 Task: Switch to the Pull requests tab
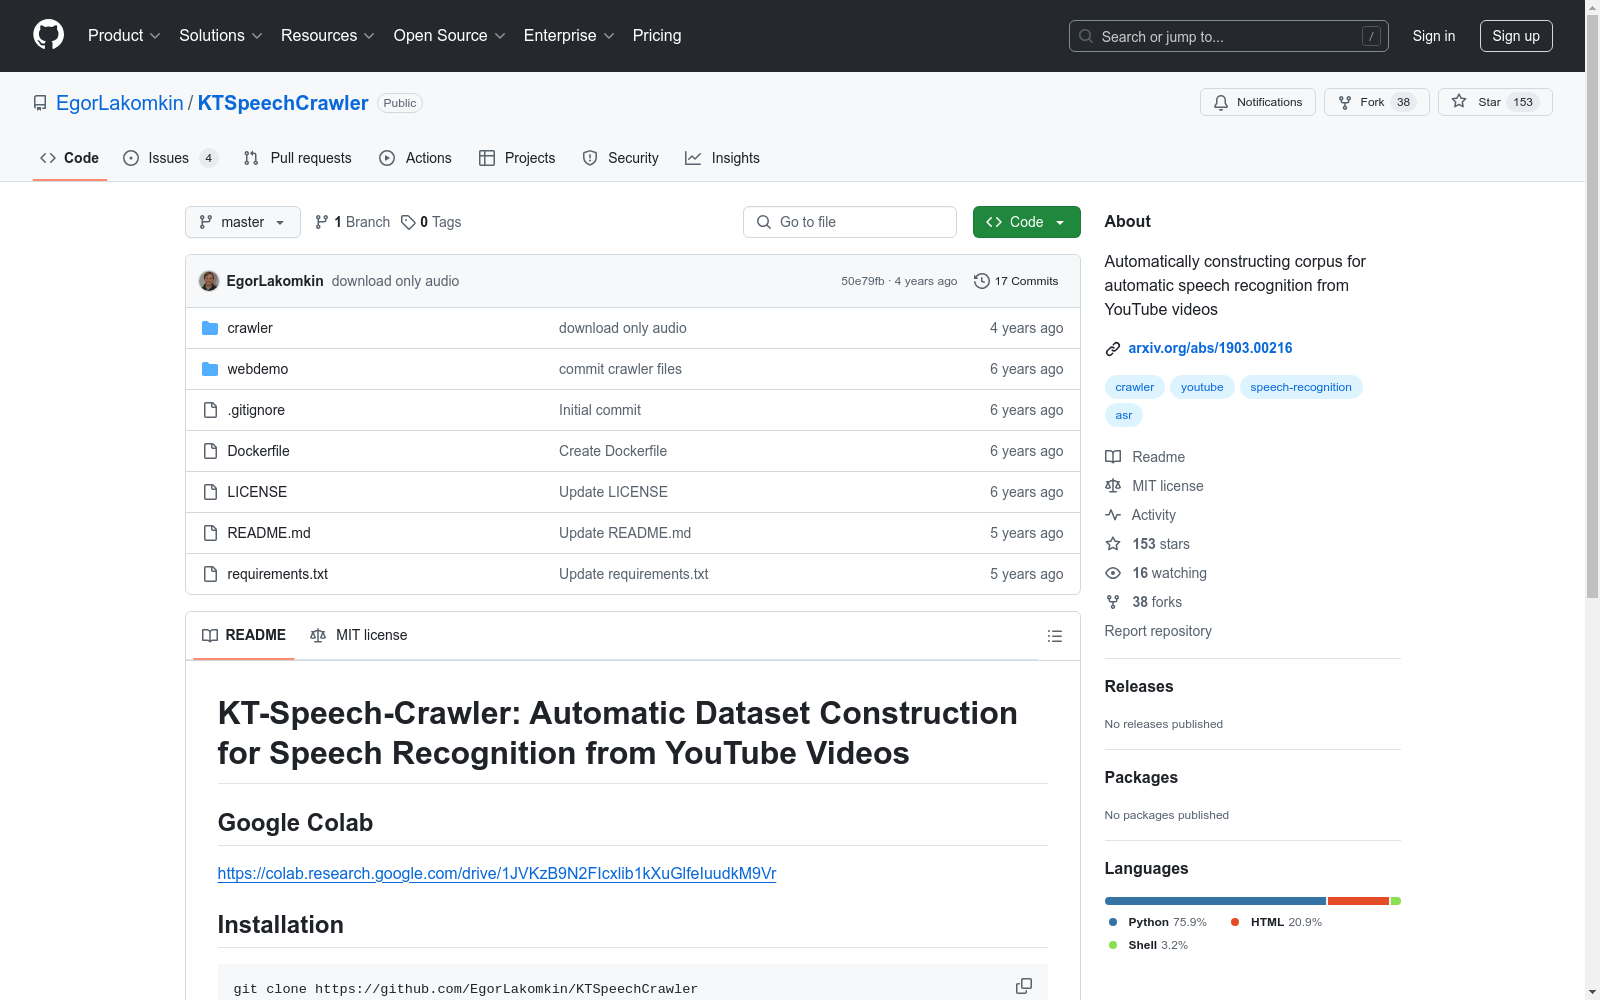[298, 158]
